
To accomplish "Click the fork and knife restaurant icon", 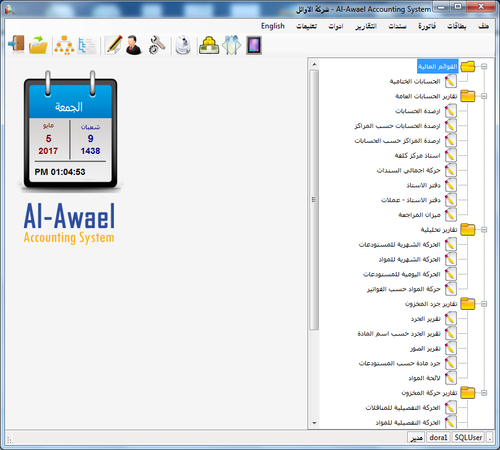I will point(232,45).
